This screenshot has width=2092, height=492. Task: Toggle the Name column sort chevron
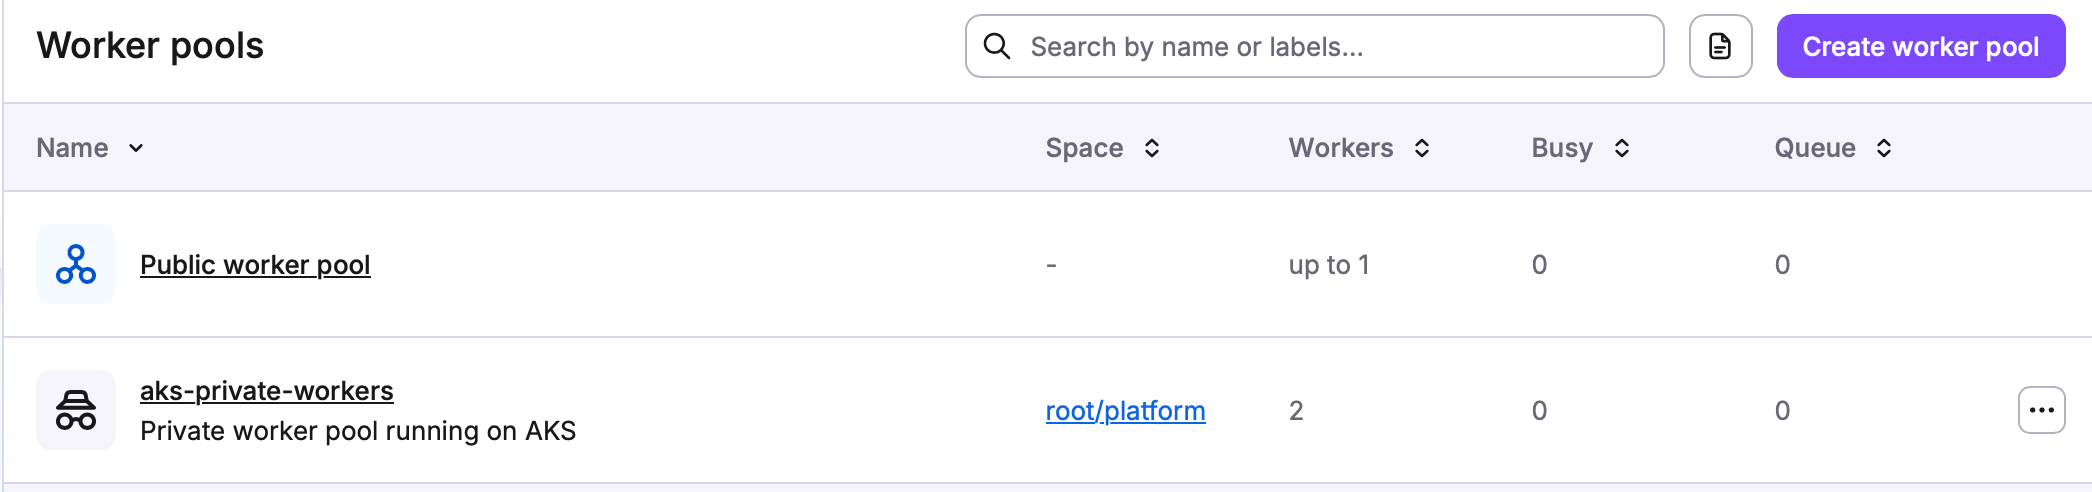tap(136, 148)
